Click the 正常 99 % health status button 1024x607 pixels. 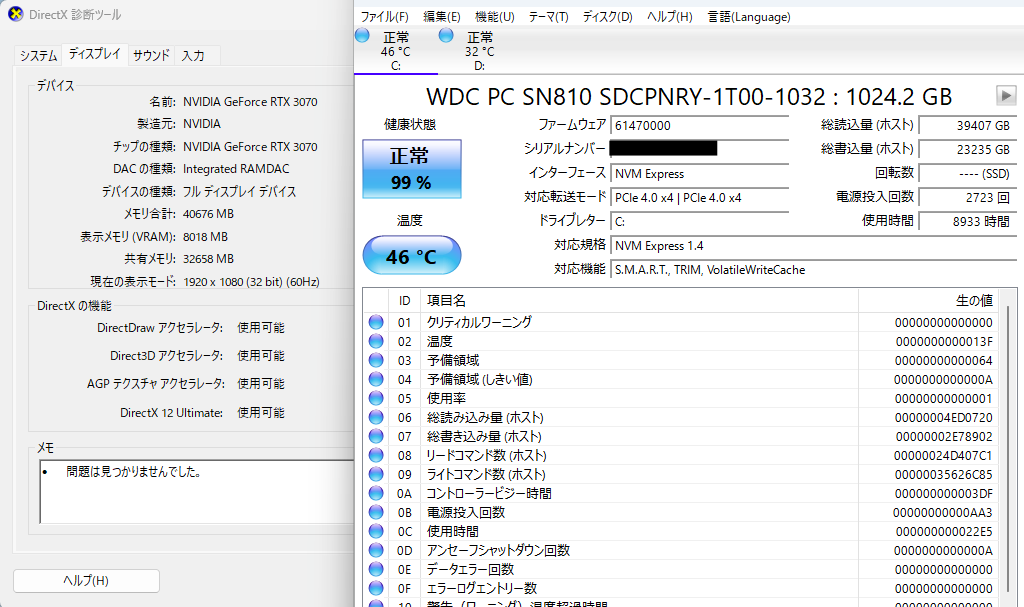[x=411, y=169]
